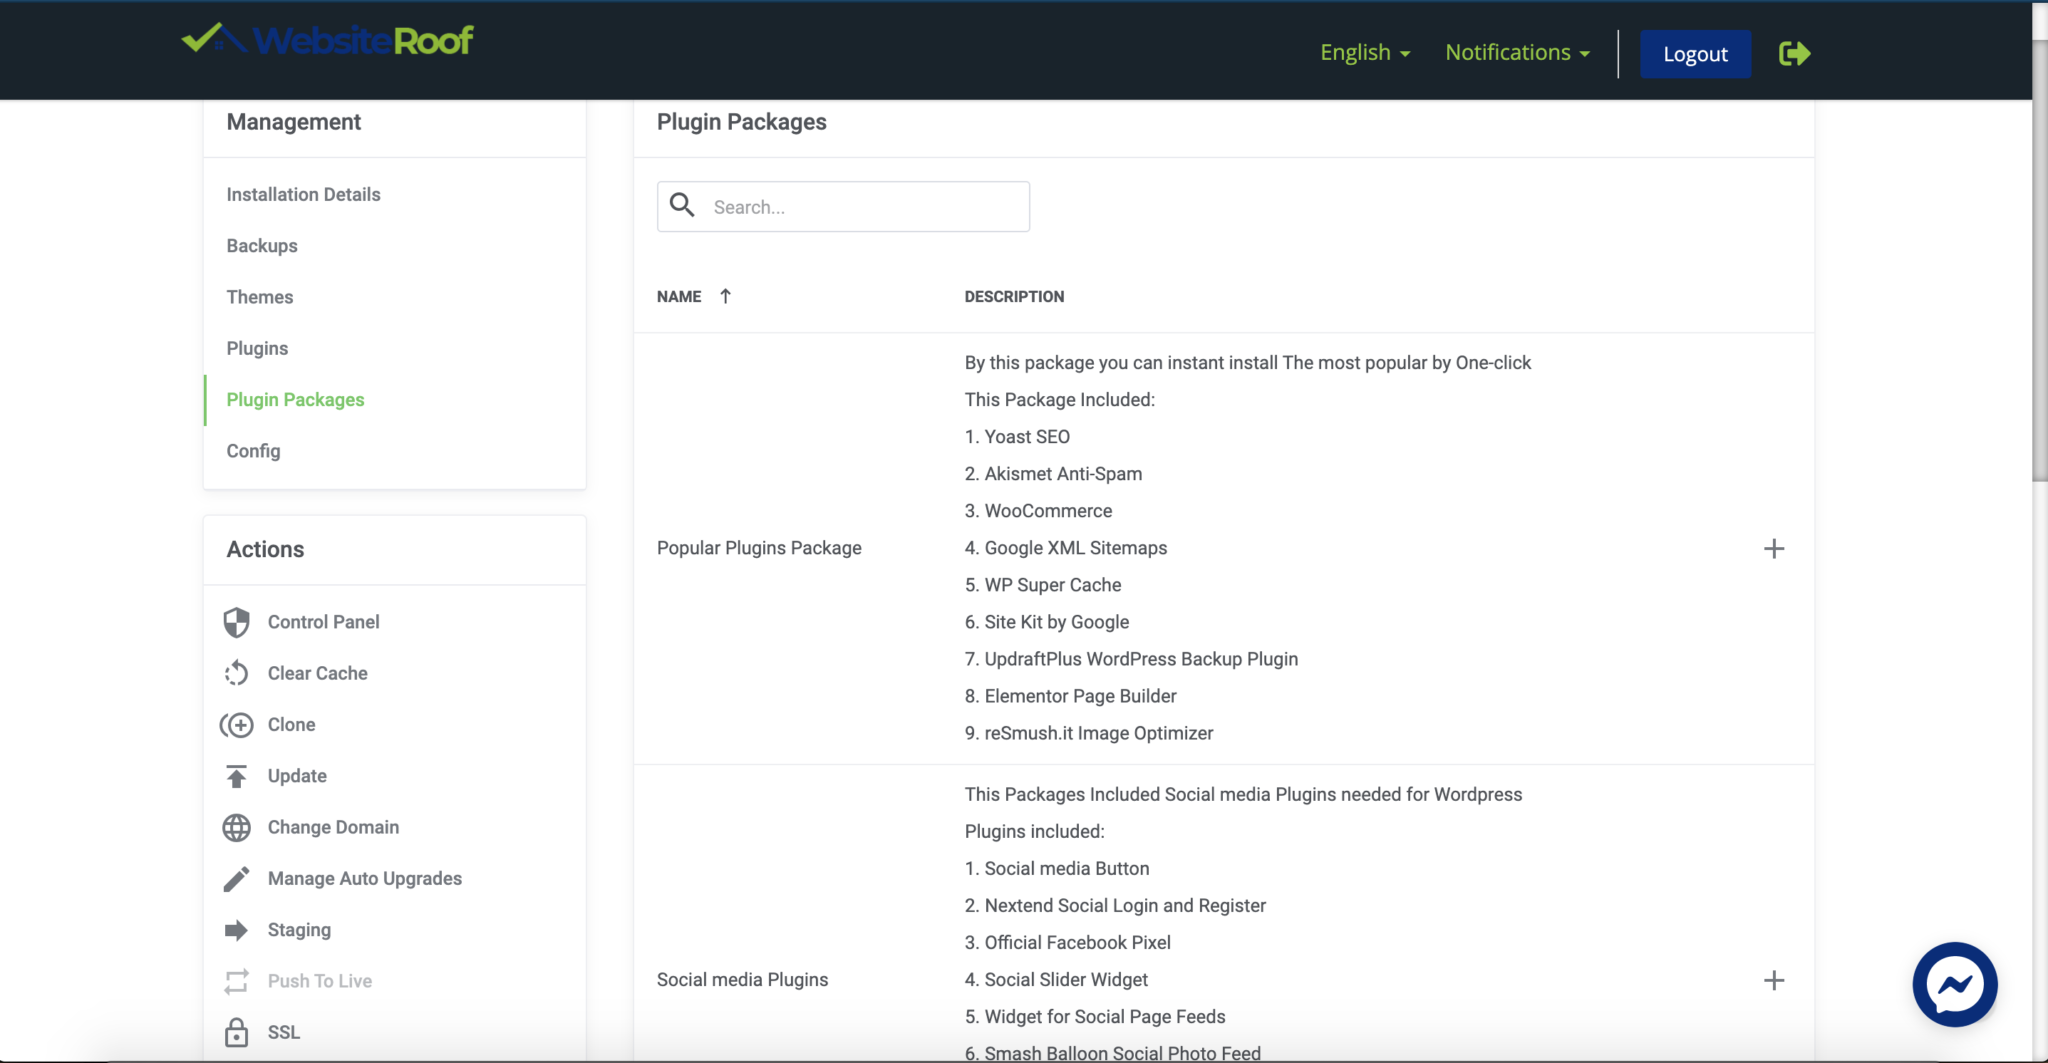Click the search magnifier icon

682,205
